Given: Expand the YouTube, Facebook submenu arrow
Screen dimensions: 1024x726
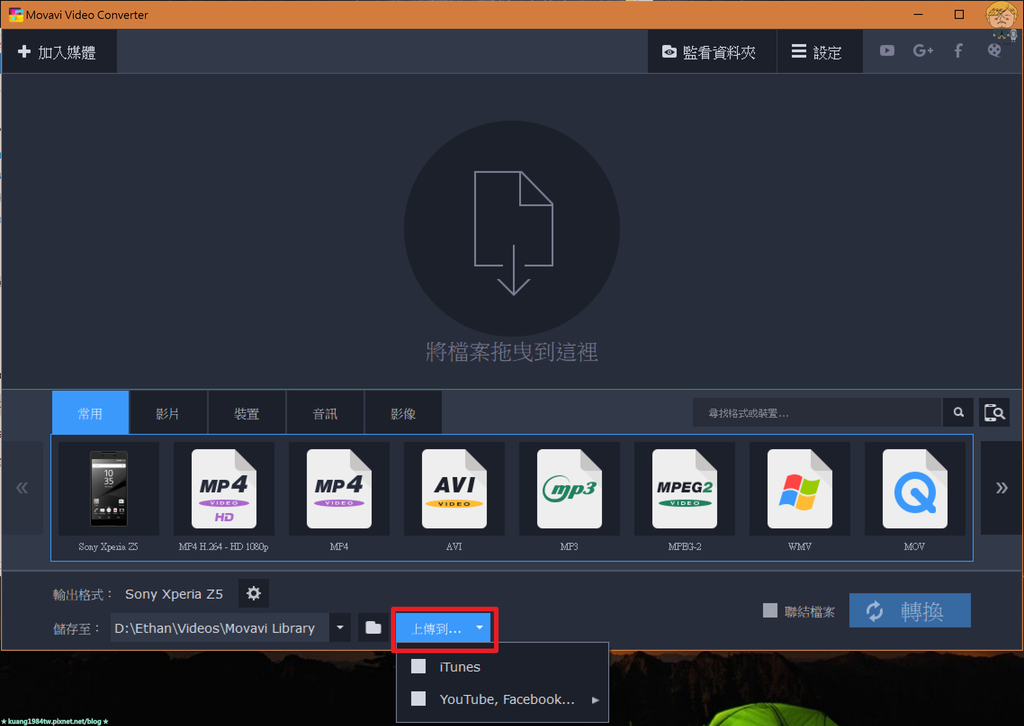Looking at the screenshot, I should click(x=595, y=700).
